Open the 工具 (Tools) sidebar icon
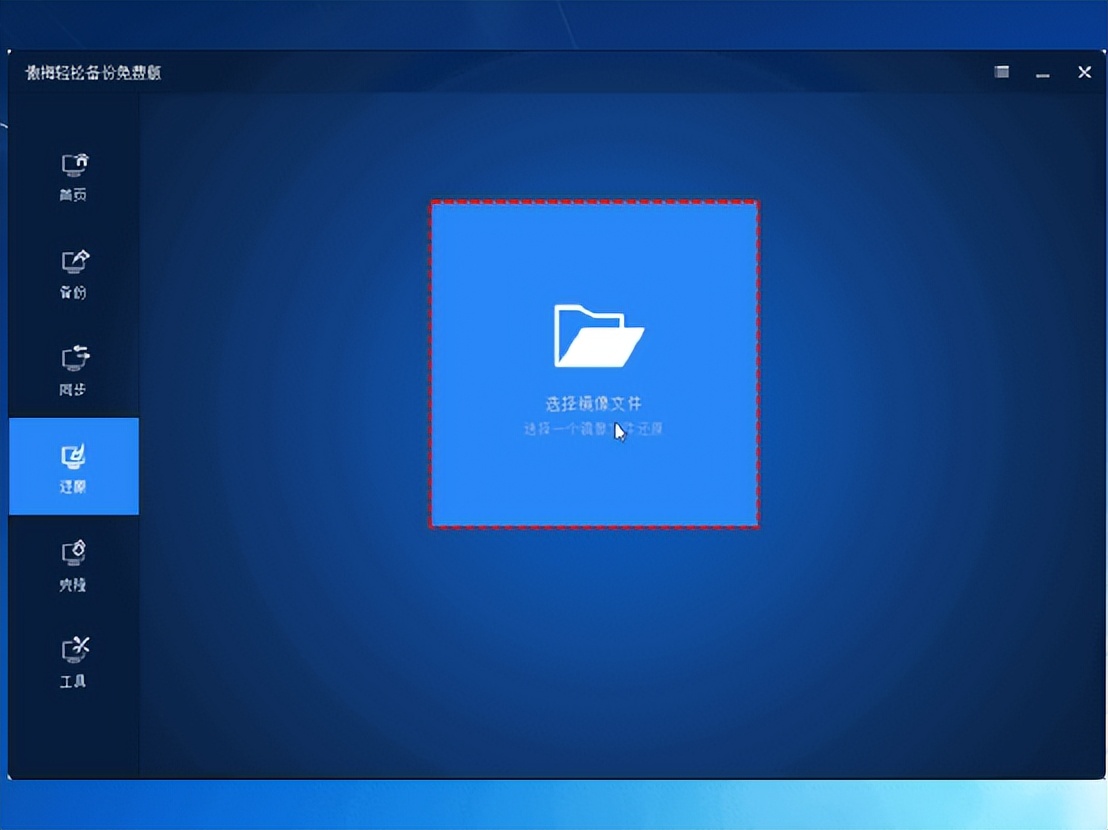1108x830 pixels. (x=73, y=661)
